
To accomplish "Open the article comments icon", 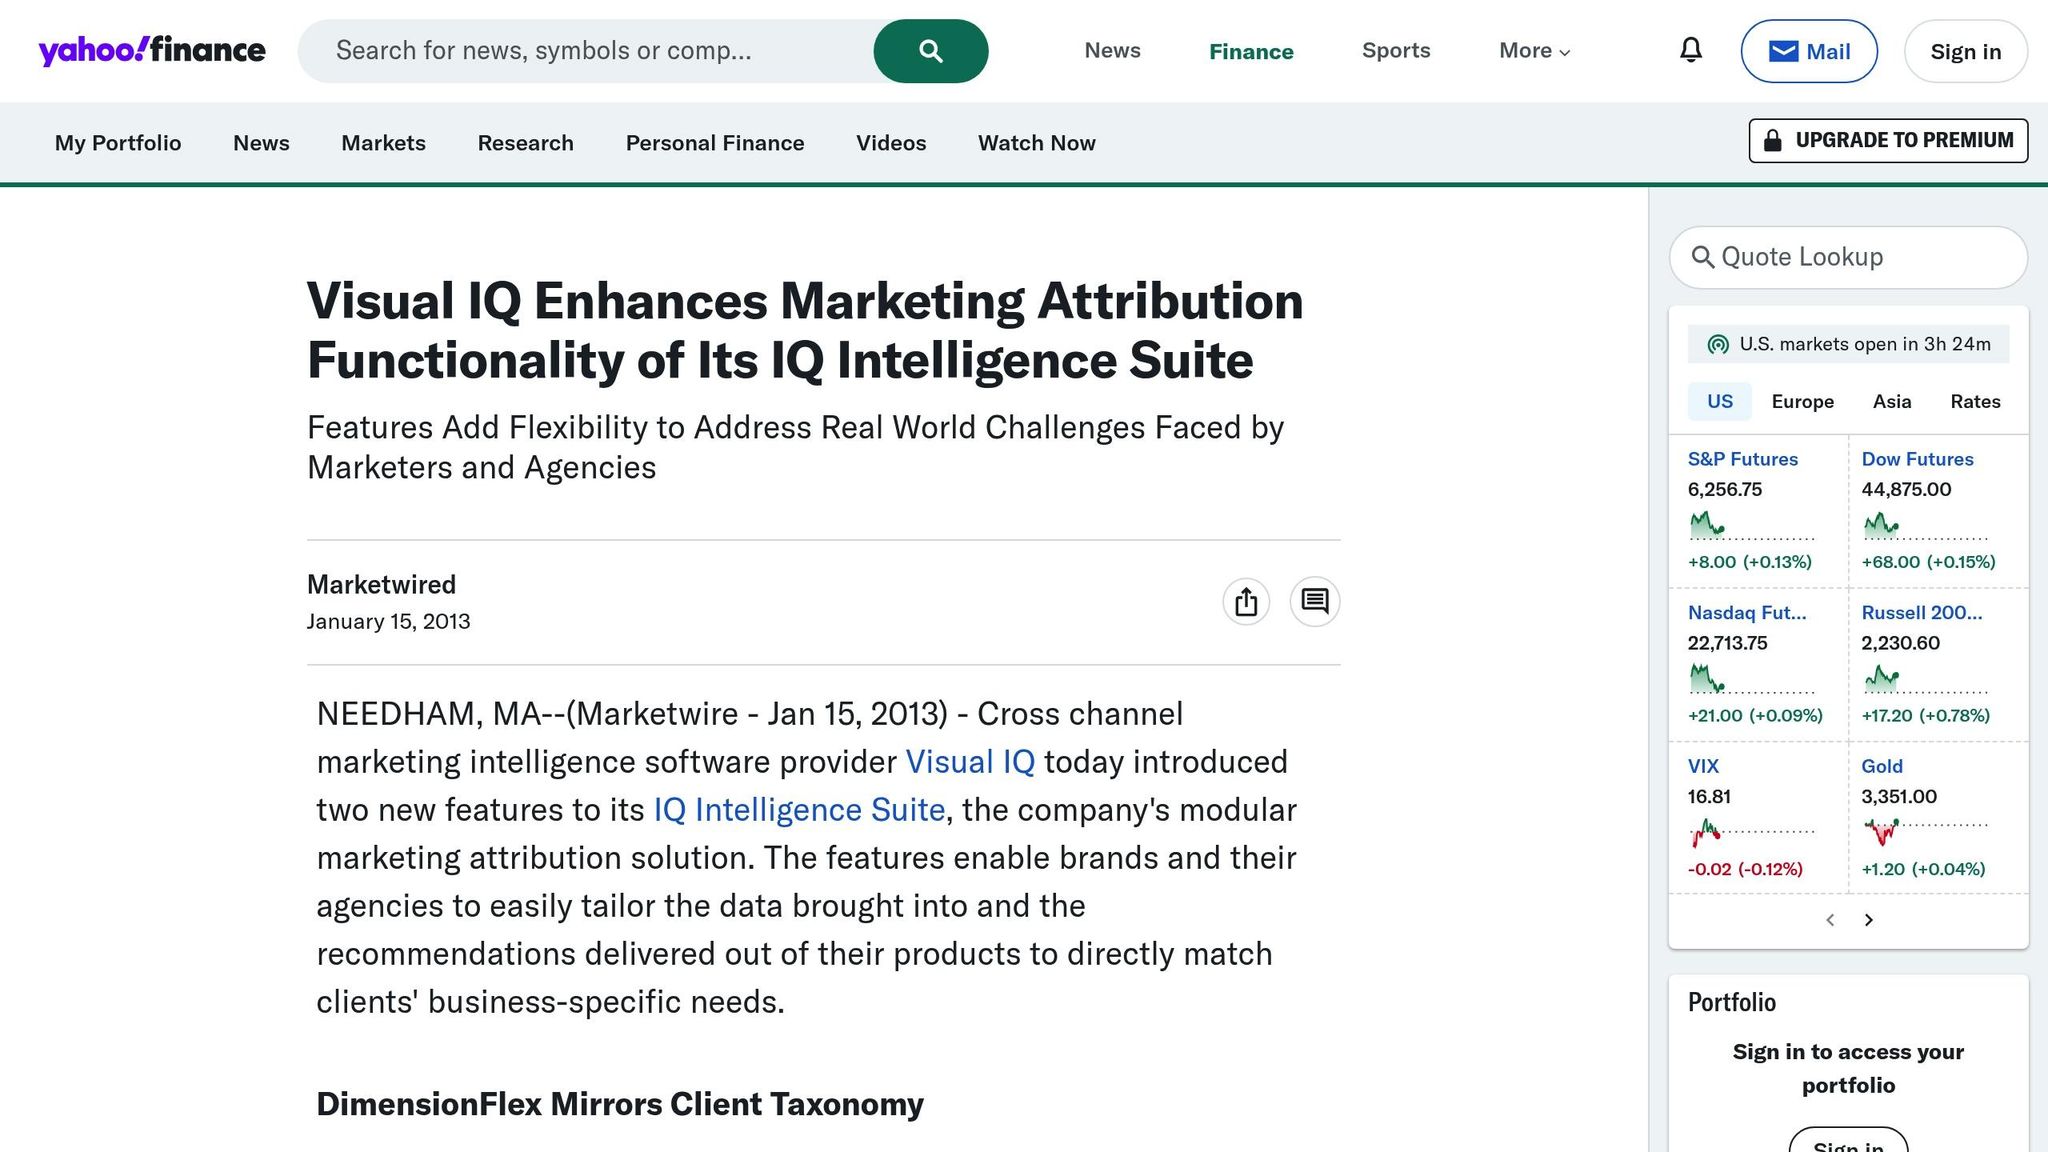I will point(1315,602).
